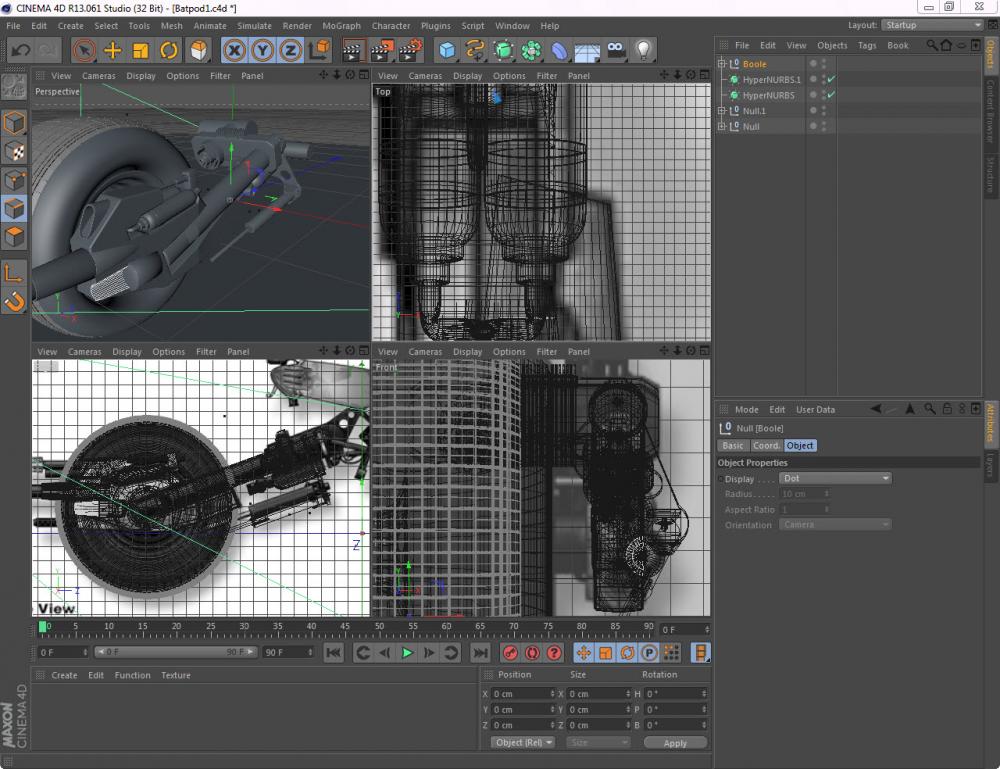
Task: Open the Display dropdown set to Dot
Action: tap(835, 479)
